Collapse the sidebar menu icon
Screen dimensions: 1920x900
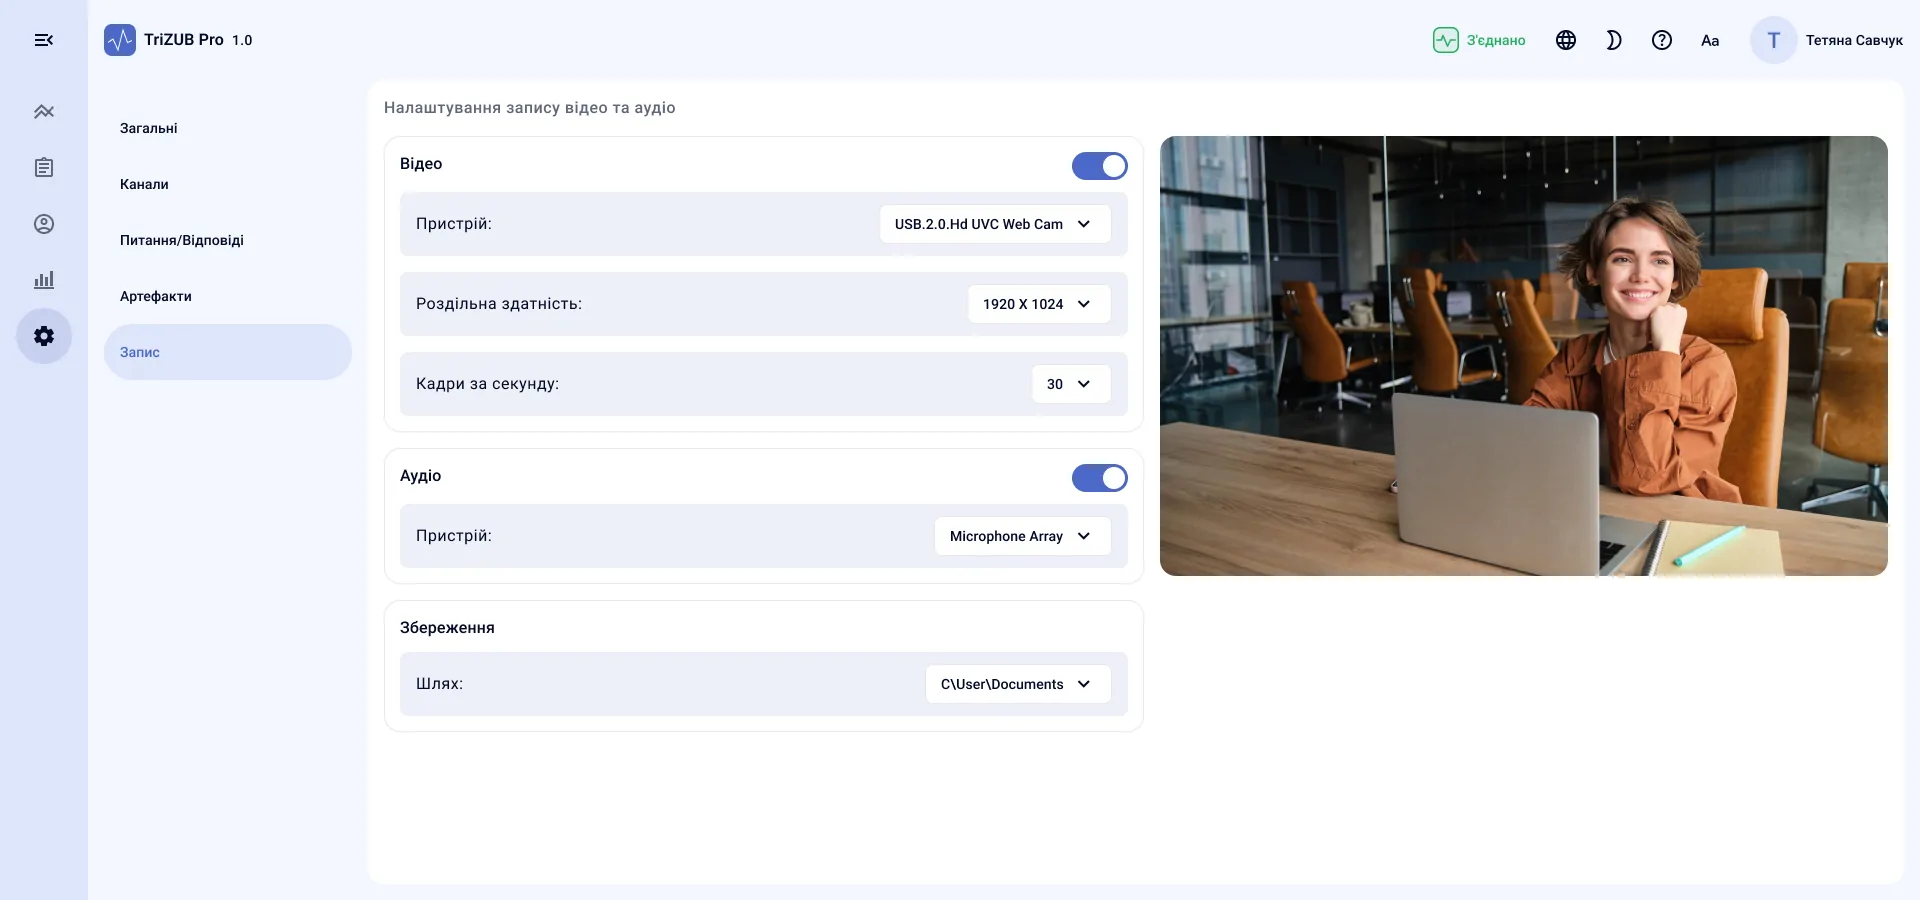click(43, 40)
